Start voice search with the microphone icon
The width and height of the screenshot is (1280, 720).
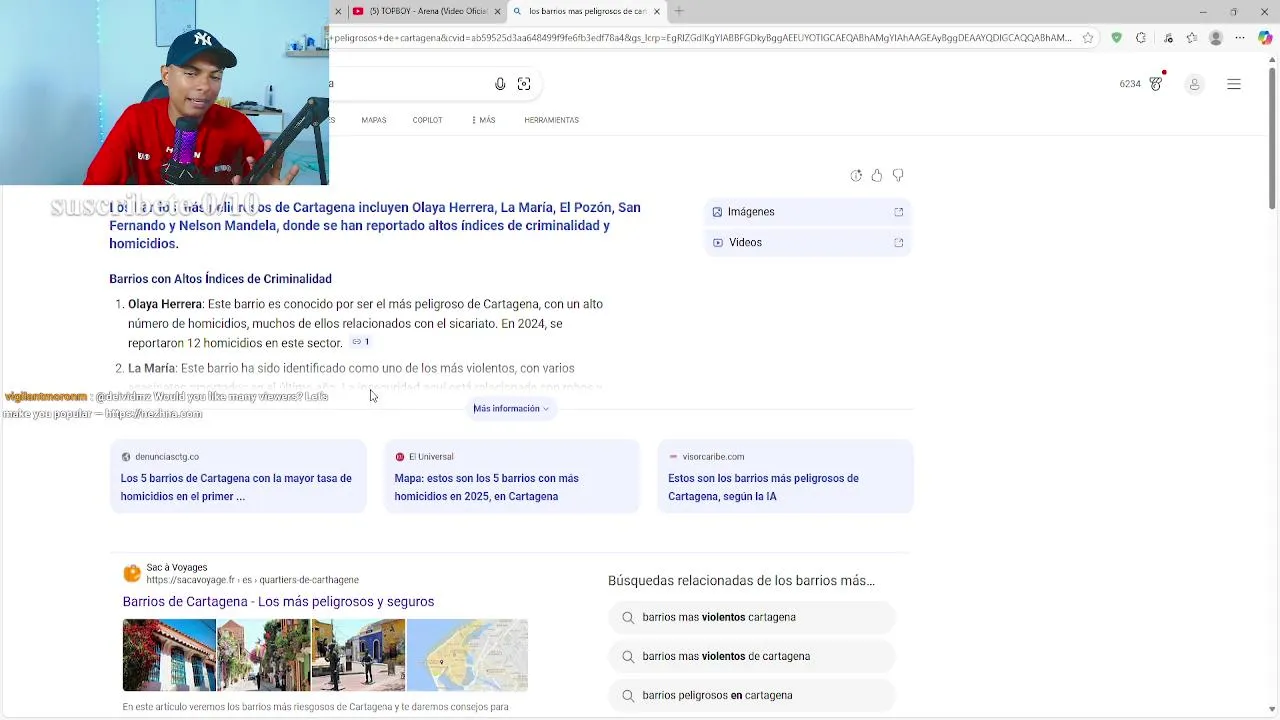pyautogui.click(x=500, y=84)
